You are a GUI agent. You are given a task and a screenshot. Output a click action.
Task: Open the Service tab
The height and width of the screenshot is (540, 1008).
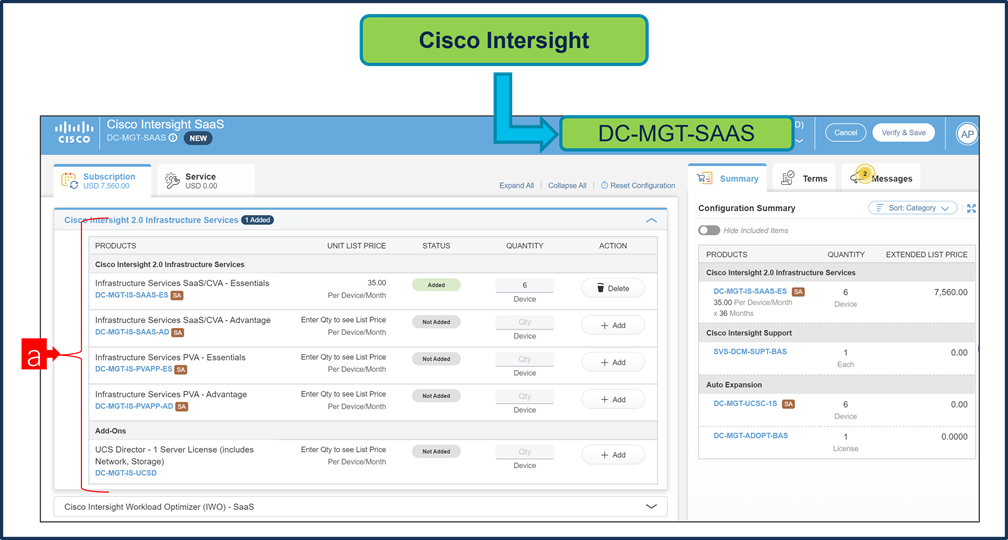coord(206,181)
